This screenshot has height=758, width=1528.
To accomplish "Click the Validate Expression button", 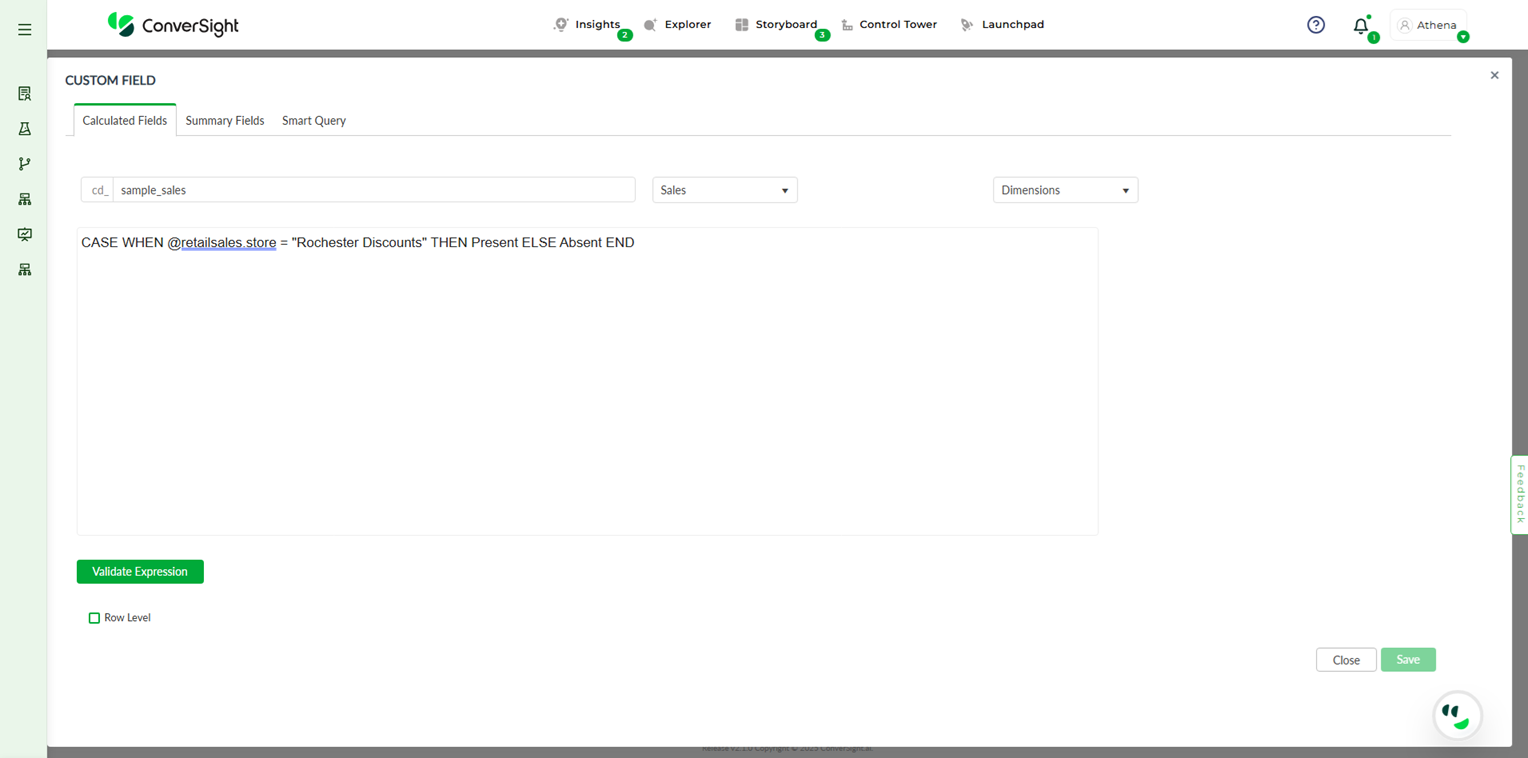I will [x=140, y=572].
